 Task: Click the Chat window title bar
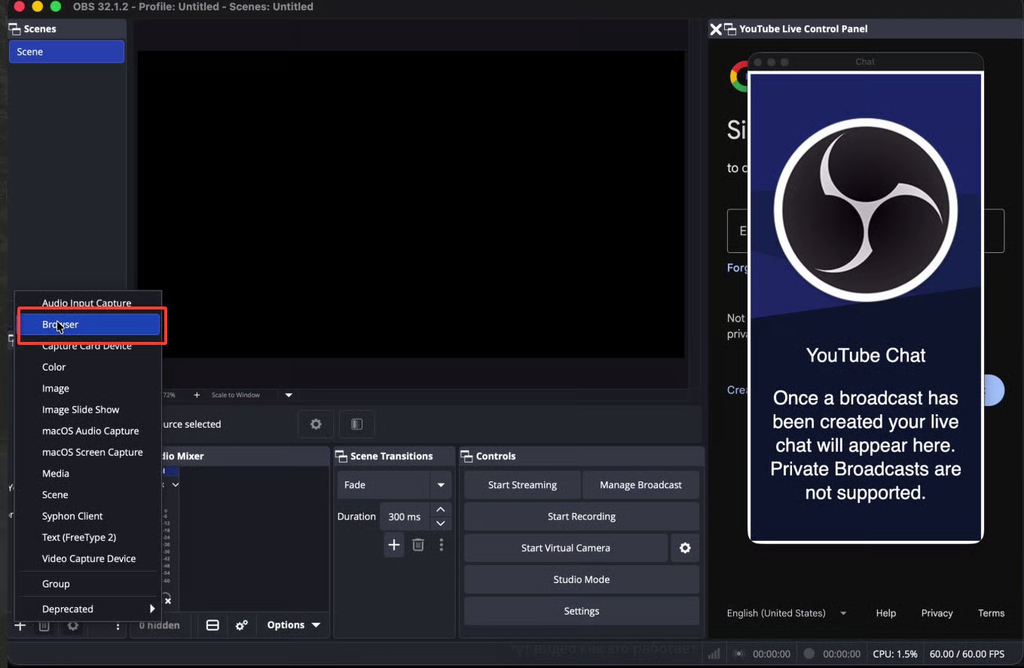click(865, 61)
